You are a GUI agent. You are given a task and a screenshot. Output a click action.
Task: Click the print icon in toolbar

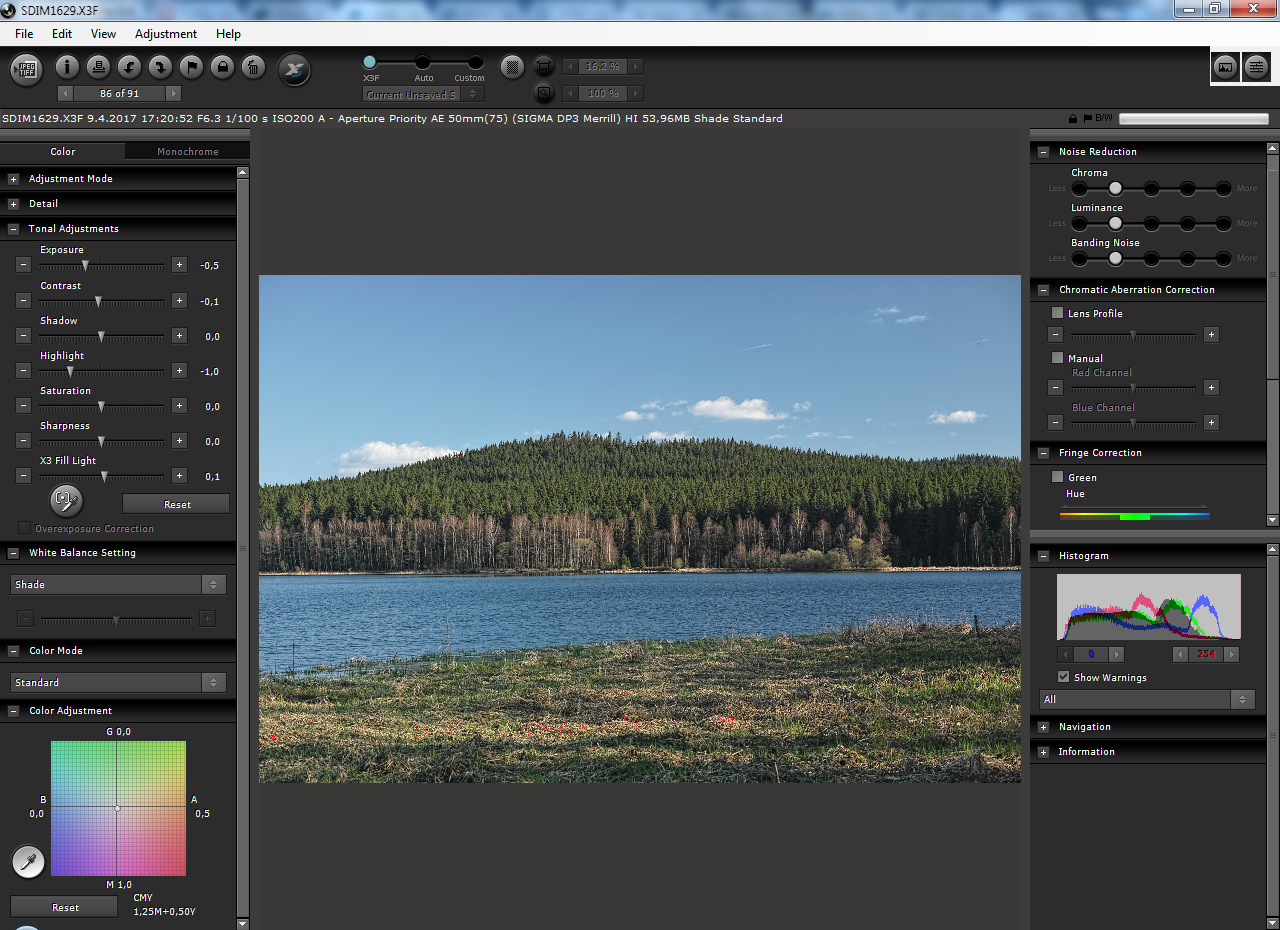(x=98, y=68)
